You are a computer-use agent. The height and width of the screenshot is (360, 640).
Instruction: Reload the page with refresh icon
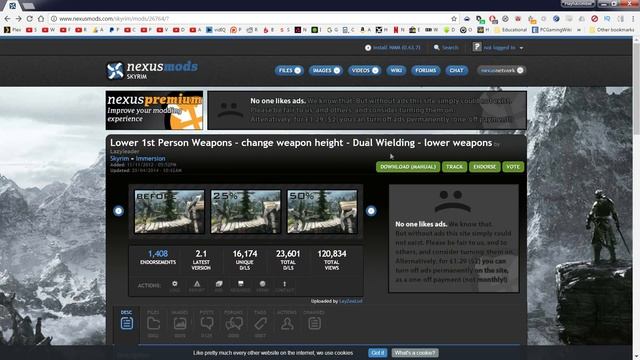29,19
